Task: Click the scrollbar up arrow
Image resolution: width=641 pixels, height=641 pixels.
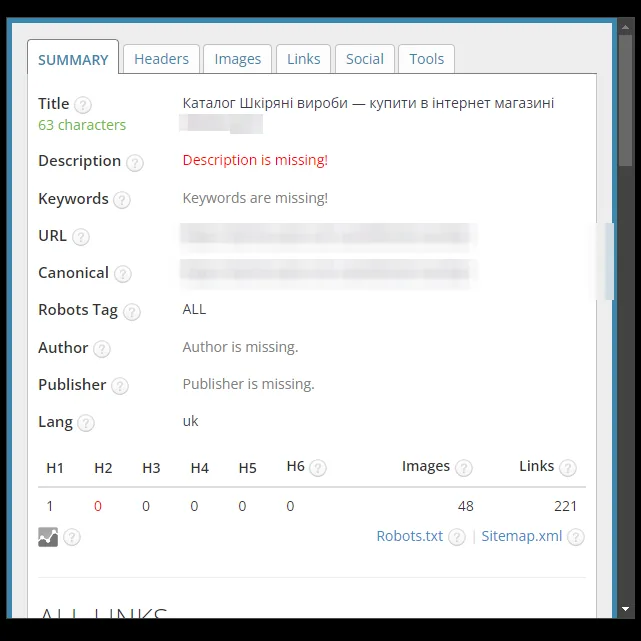Action: pos(625,27)
